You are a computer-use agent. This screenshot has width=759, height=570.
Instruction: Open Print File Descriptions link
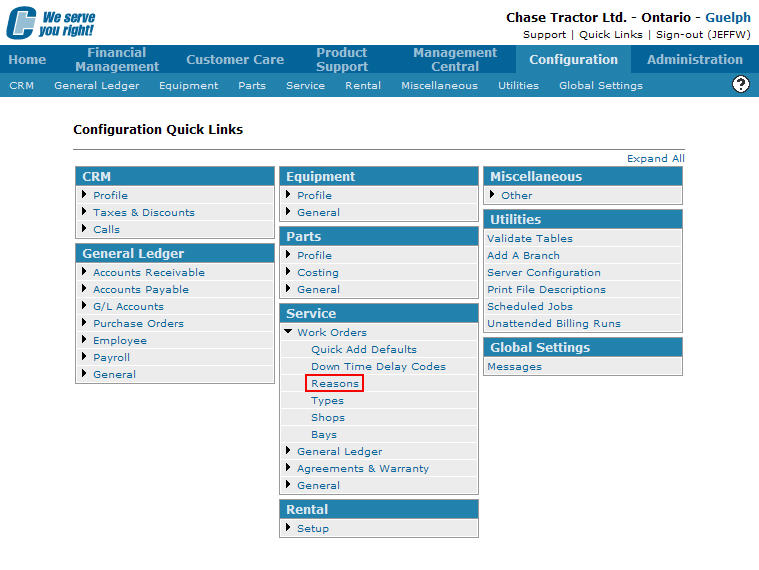click(x=546, y=289)
